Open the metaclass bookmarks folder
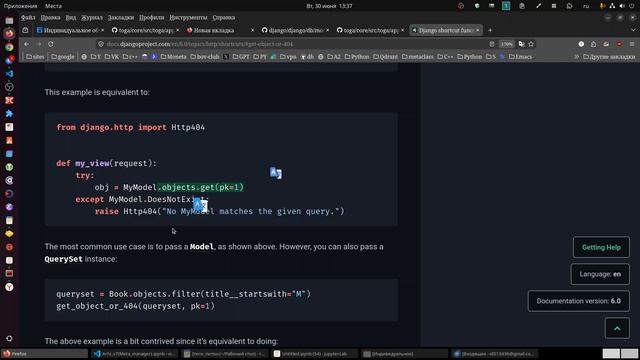 [x=418, y=57]
